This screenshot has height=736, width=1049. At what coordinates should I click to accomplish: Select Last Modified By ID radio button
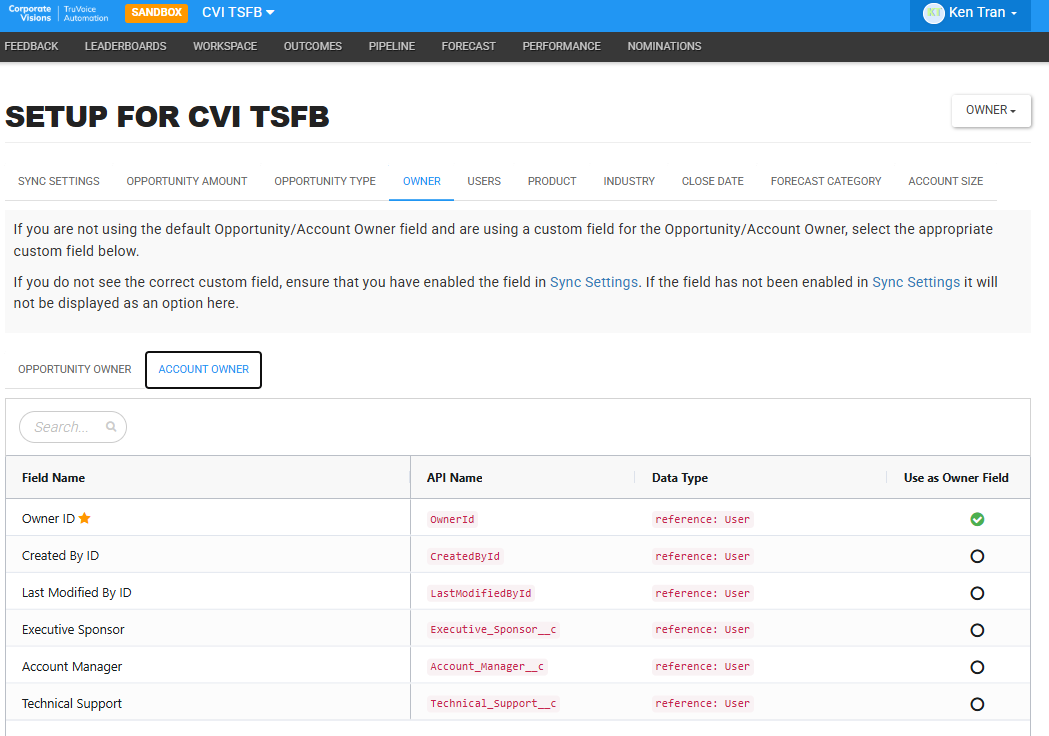pos(977,593)
